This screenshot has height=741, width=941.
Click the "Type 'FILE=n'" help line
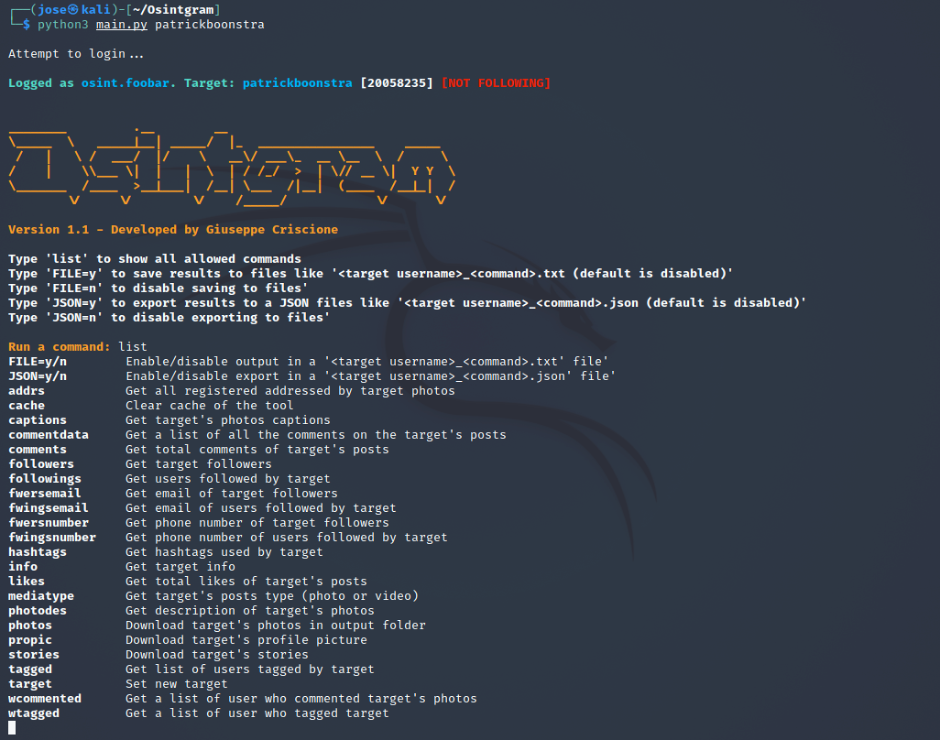(x=158, y=288)
